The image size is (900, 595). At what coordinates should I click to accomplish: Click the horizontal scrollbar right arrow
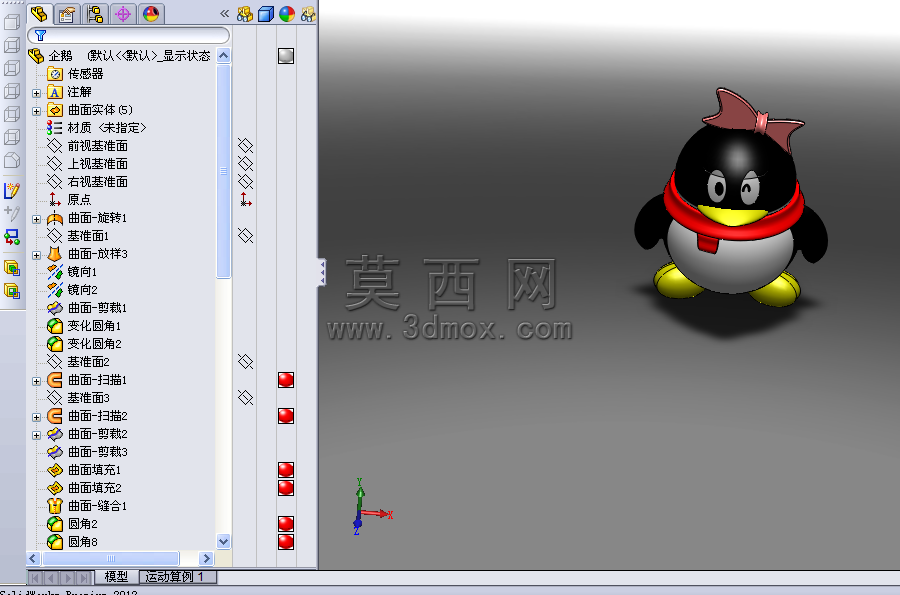[x=206, y=558]
